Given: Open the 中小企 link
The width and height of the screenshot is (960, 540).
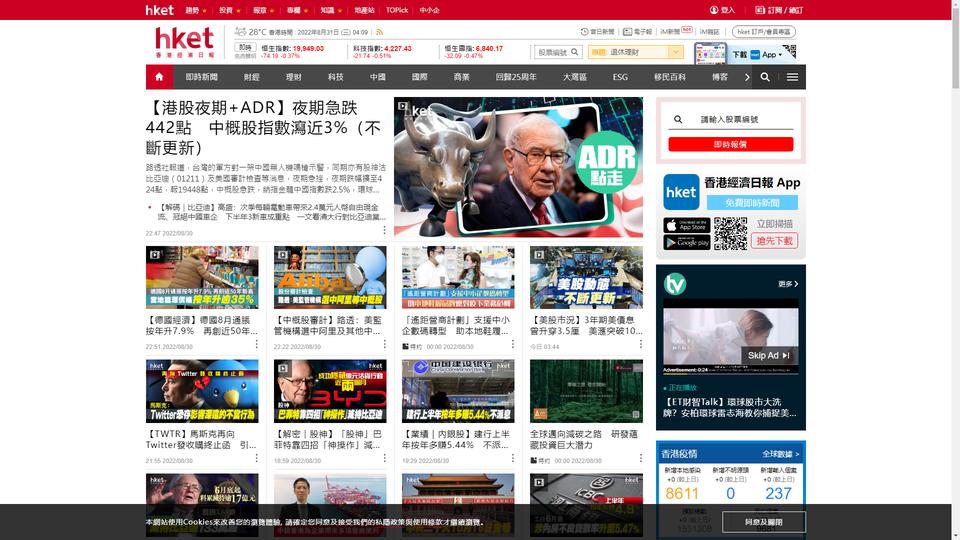Looking at the screenshot, I should pos(429,10).
